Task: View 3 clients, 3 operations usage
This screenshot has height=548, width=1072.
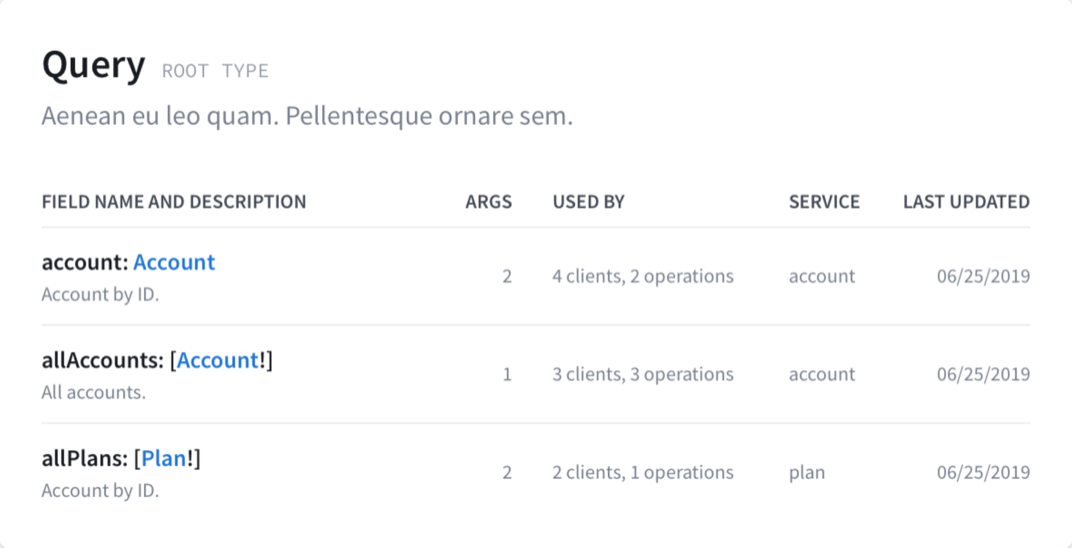Action: pos(642,374)
